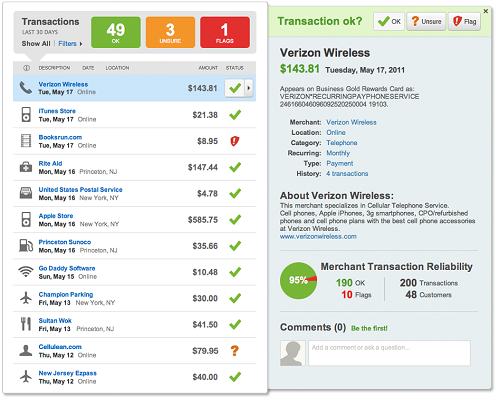Image resolution: width=500 pixels, height=406 pixels.
Task: Mark the transaction as OK
Action: click(x=389, y=22)
